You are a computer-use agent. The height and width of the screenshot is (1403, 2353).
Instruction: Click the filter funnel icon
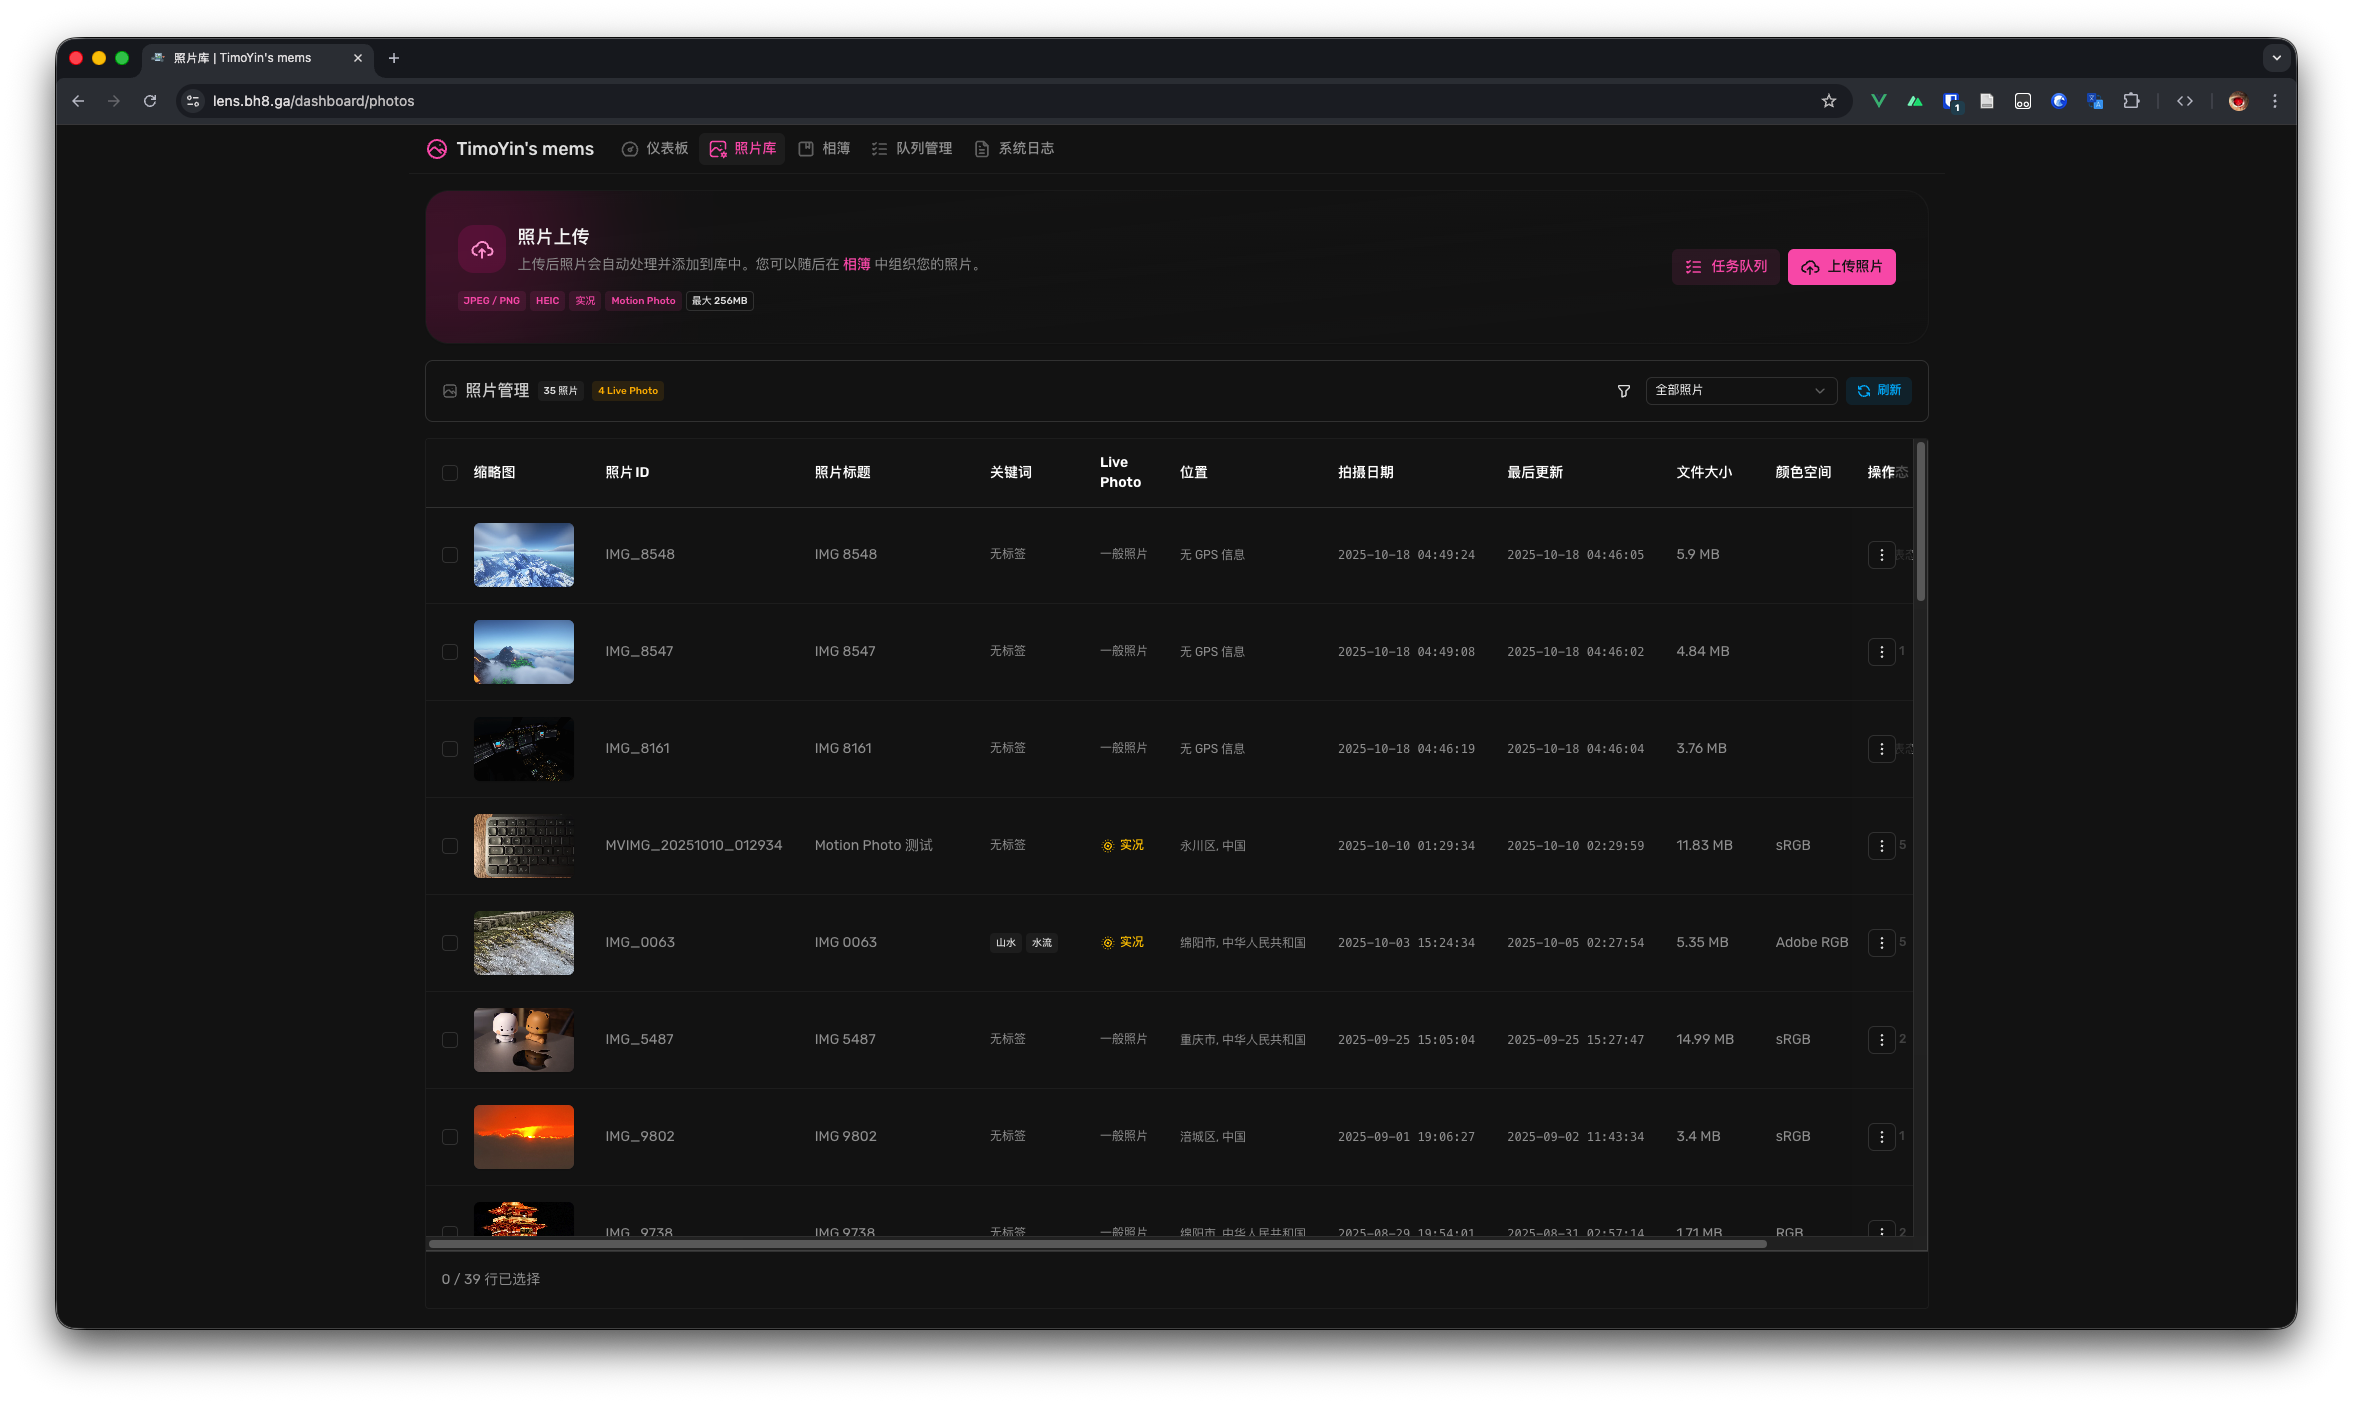coord(1623,391)
